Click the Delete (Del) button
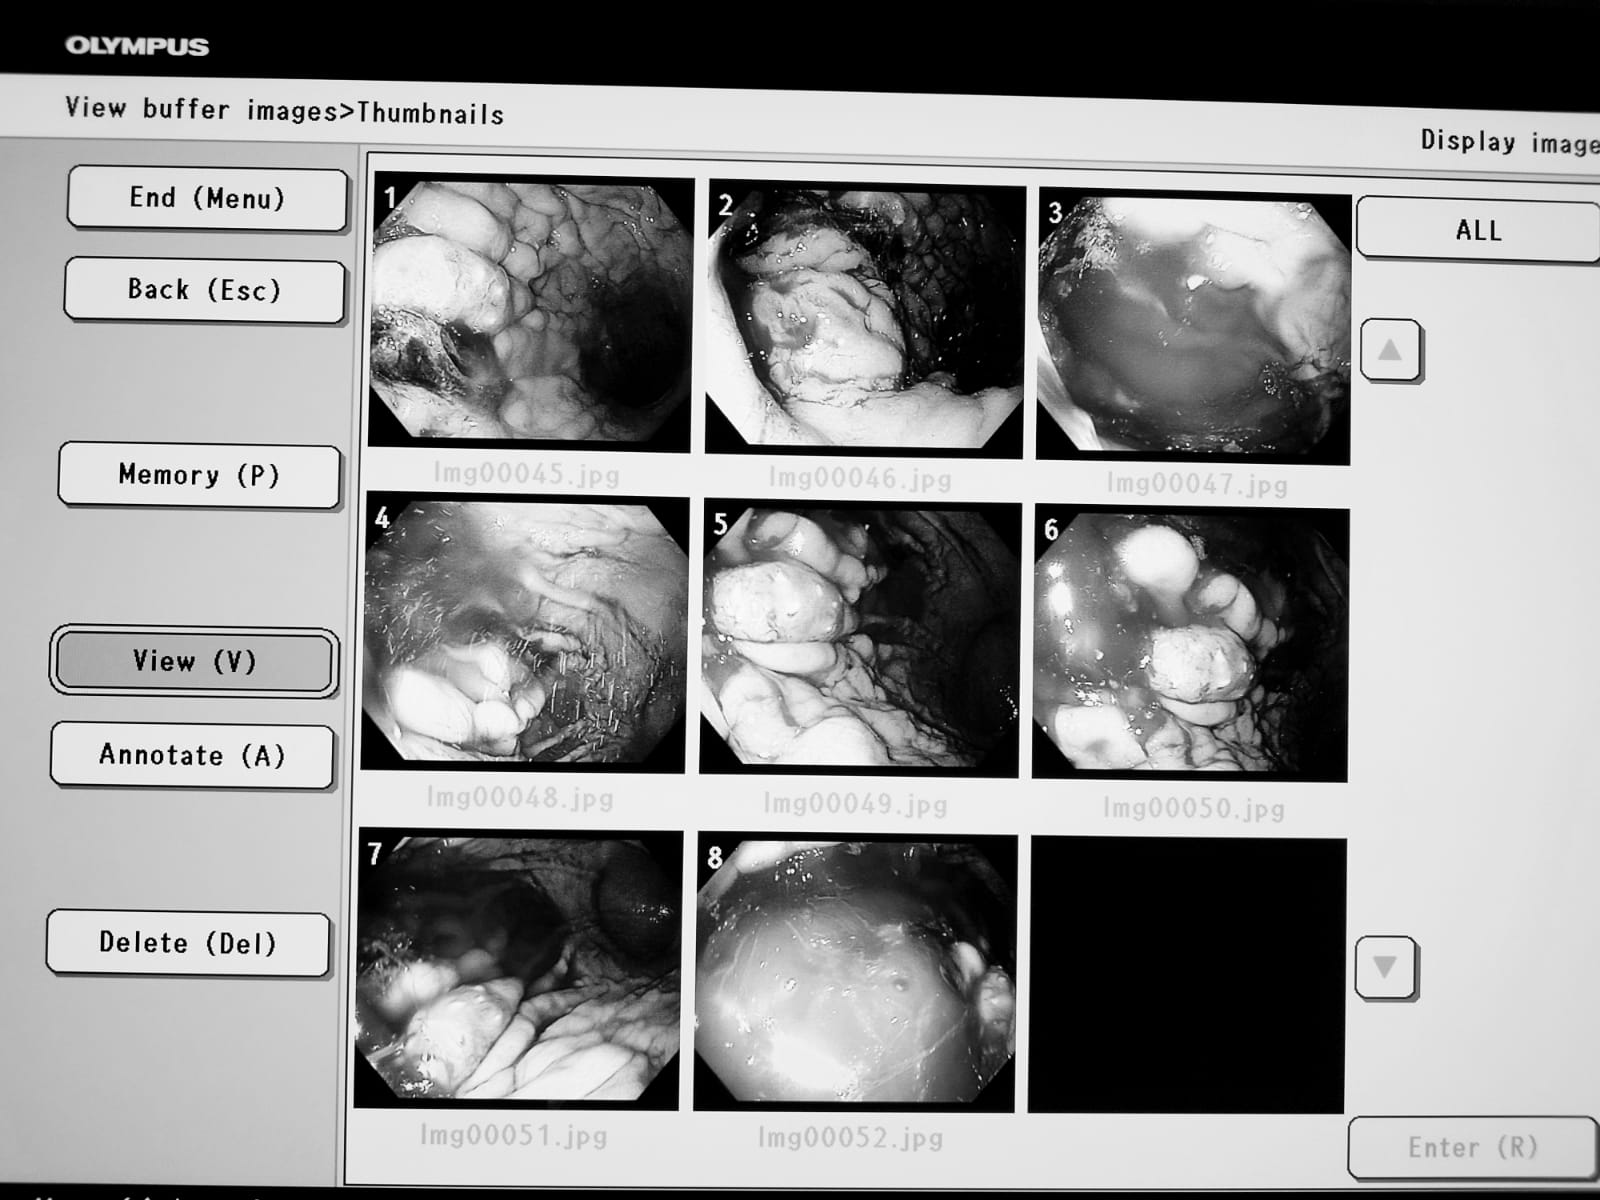The image size is (1600, 1200). click(x=188, y=943)
